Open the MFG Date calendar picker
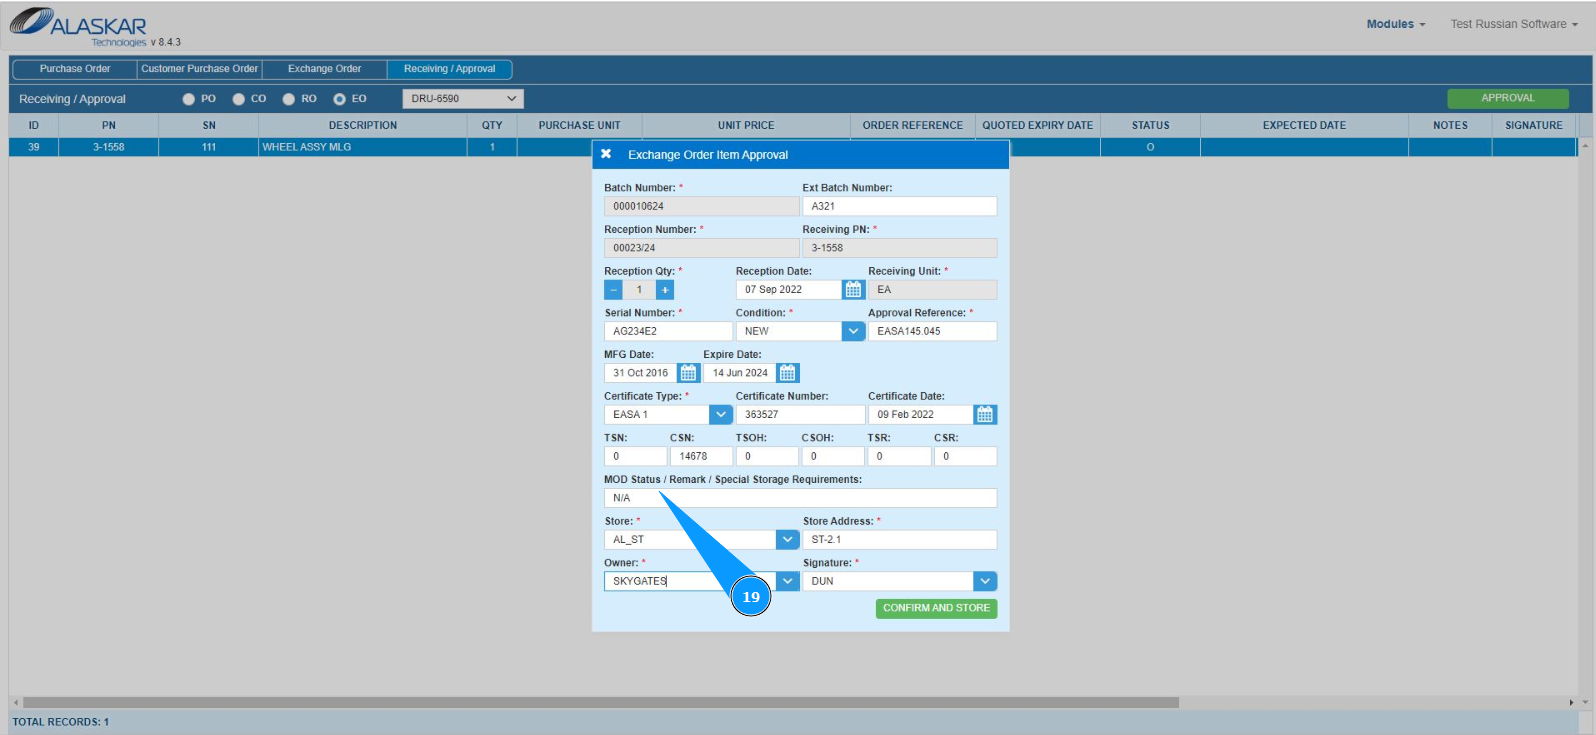Viewport: 1596px width, 735px height. click(688, 373)
